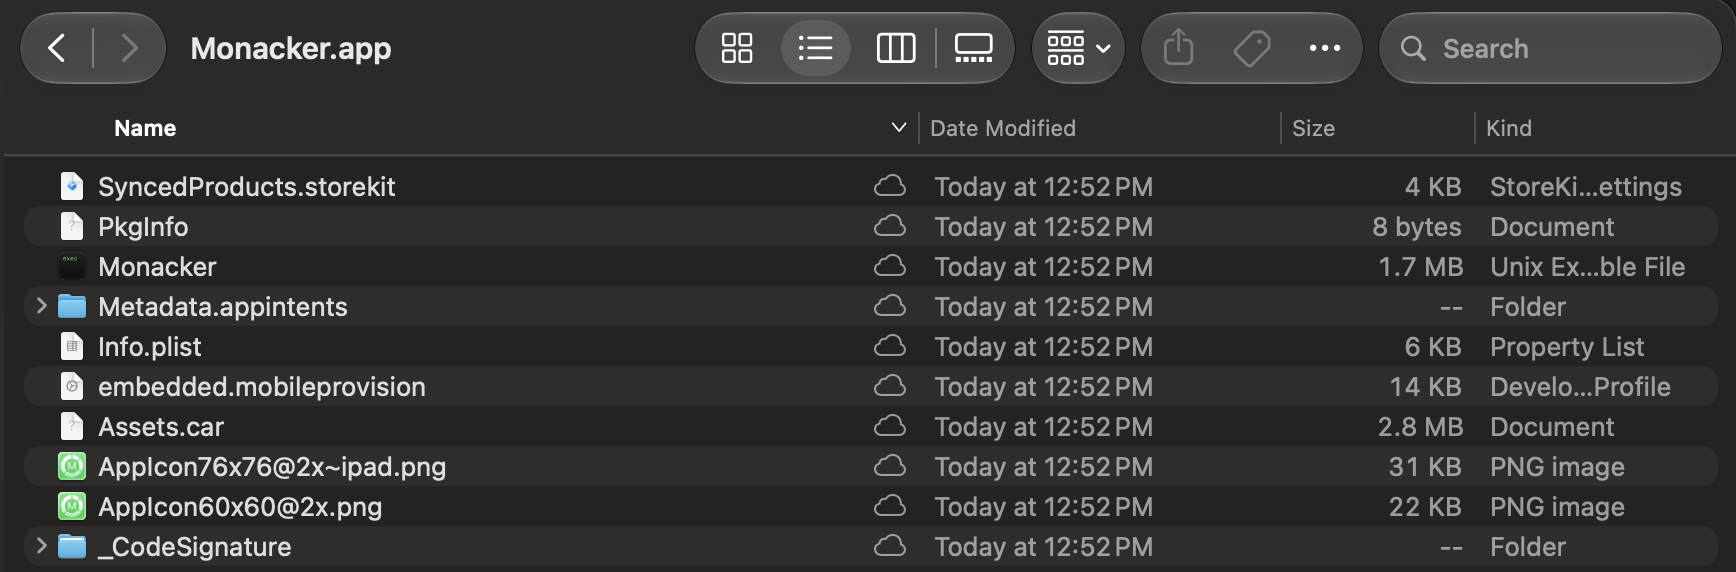The image size is (1736, 572).
Task: Select the embedded.mobileprovision file icon
Action: click(x=72, y=386)
